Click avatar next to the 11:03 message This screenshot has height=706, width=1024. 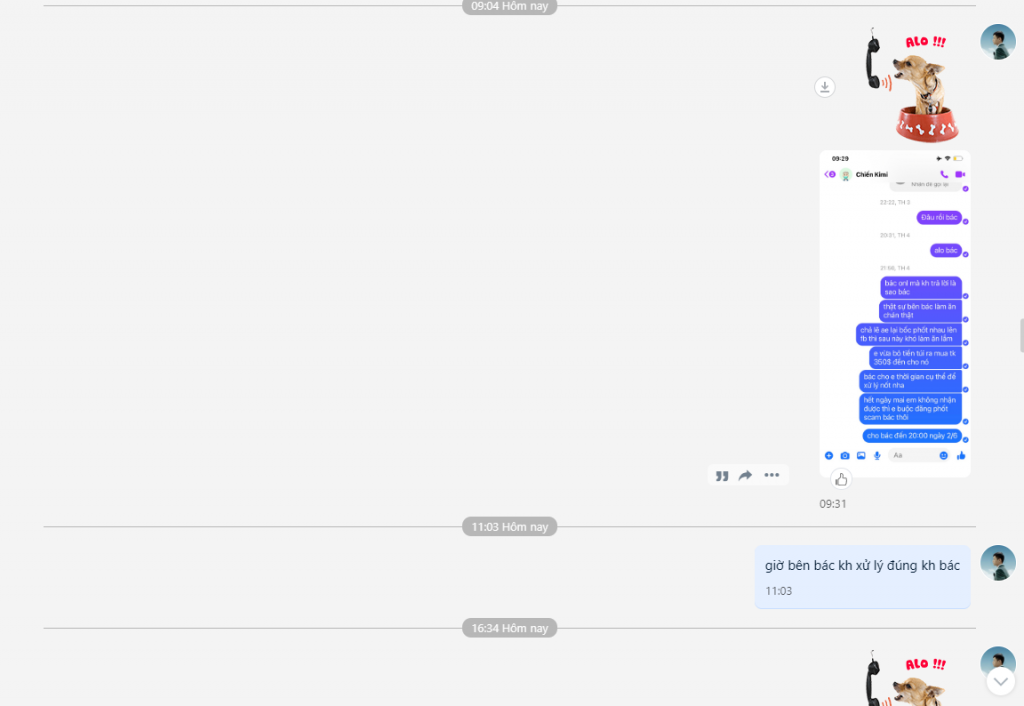point(997,563)
